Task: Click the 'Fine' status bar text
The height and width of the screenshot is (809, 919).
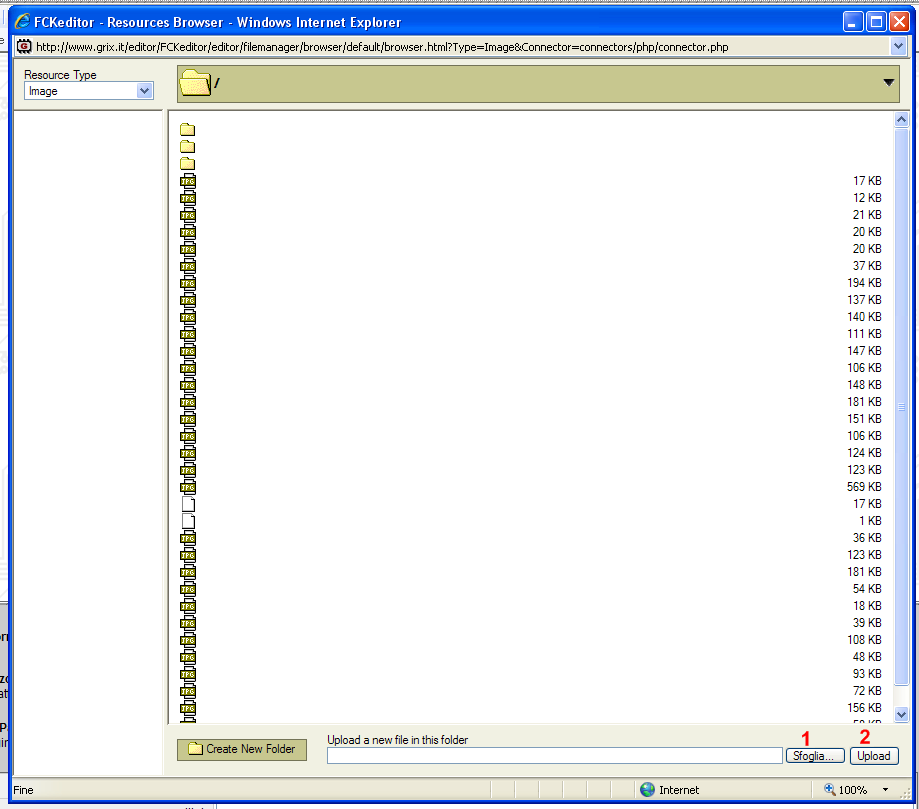Action: [x=23, y=790]
